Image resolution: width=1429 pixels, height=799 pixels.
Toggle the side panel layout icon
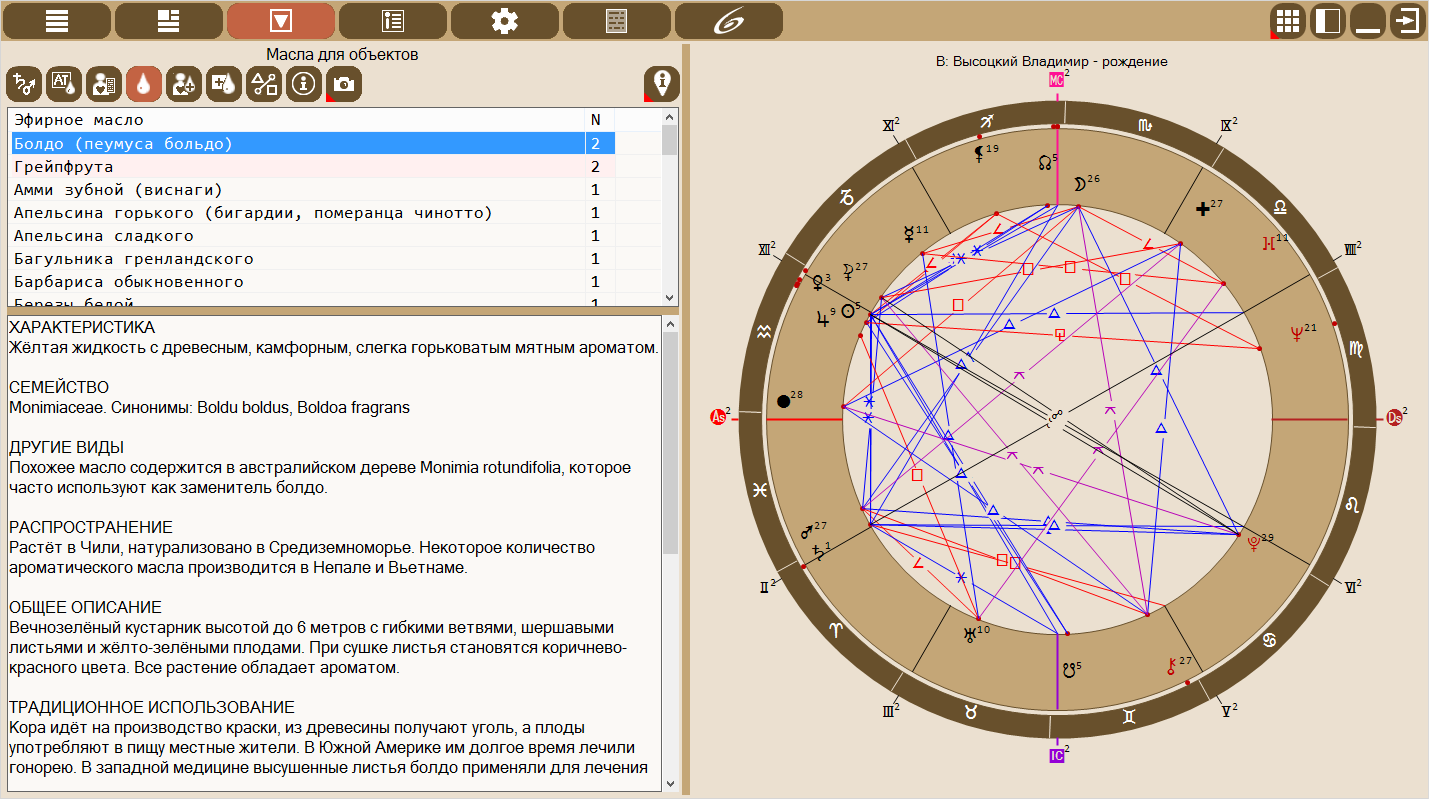(x=1328, y=21)
